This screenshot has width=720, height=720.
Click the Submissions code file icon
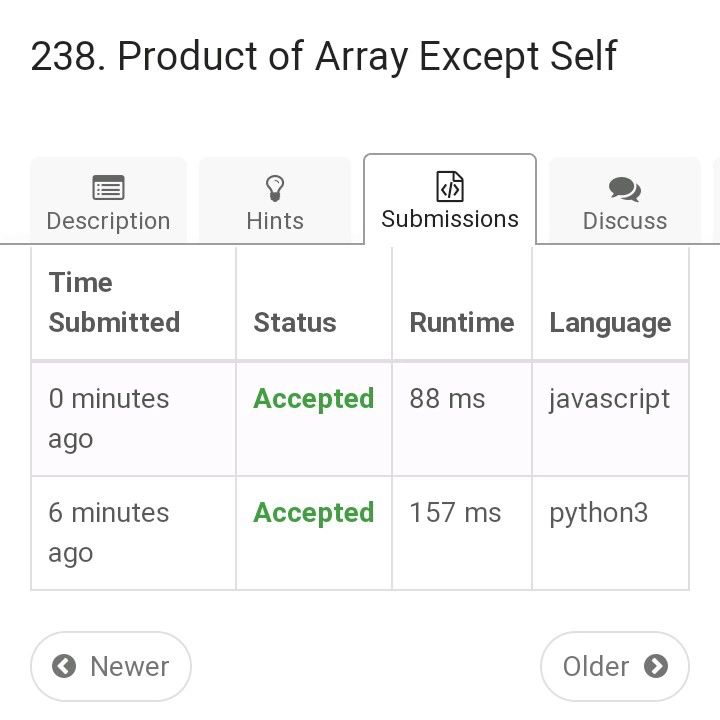[x=450, y=186]
